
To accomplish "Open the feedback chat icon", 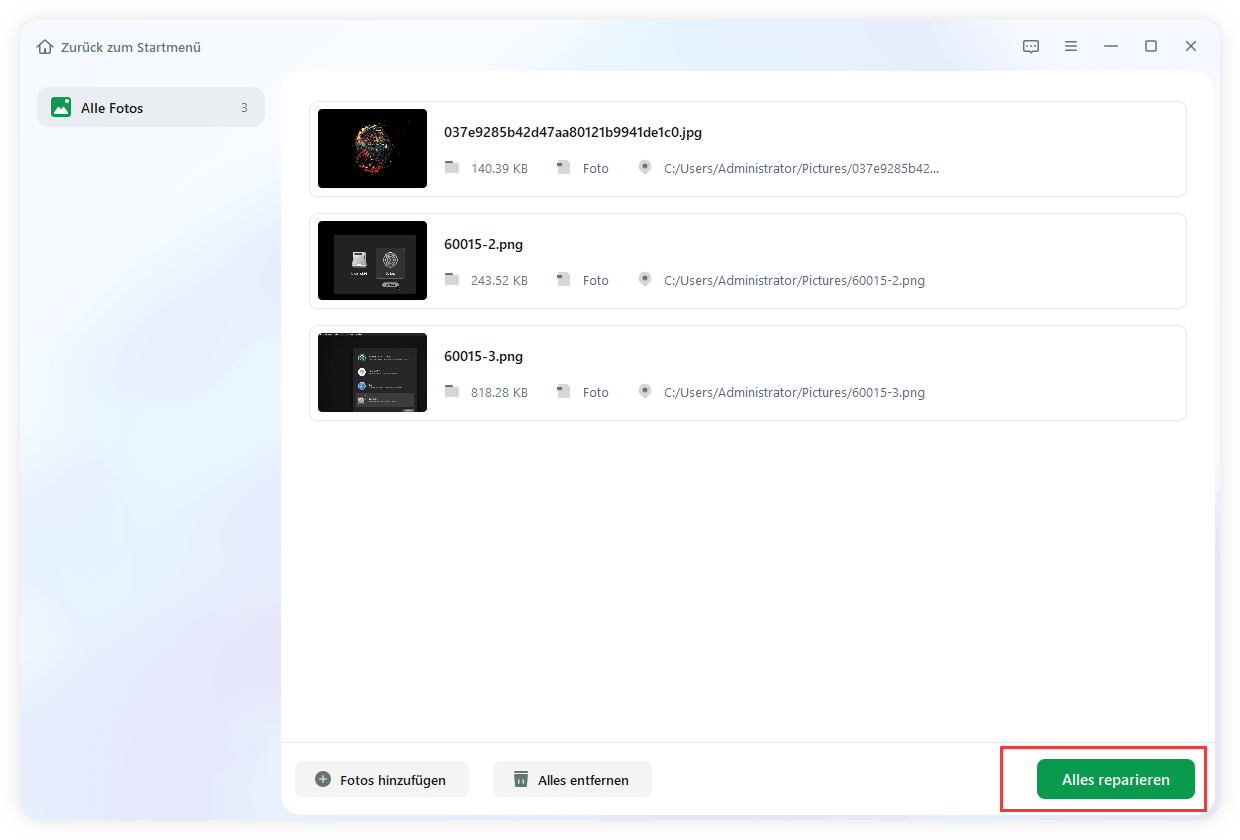I will [x=1031, y=46].
